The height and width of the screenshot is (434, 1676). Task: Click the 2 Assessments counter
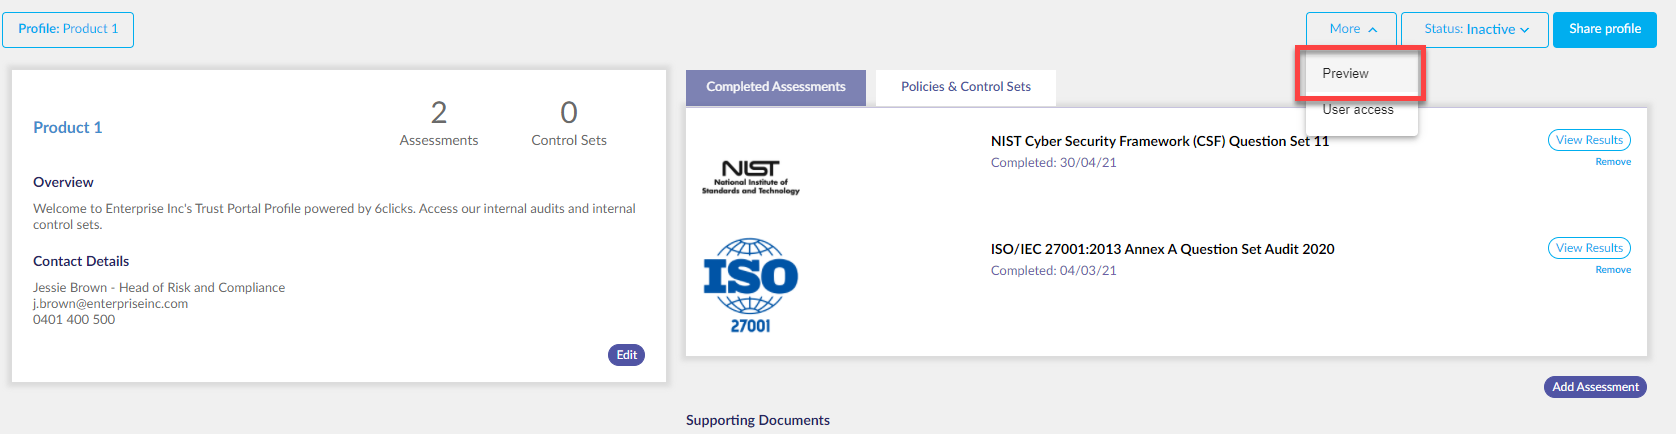point(439,123)
